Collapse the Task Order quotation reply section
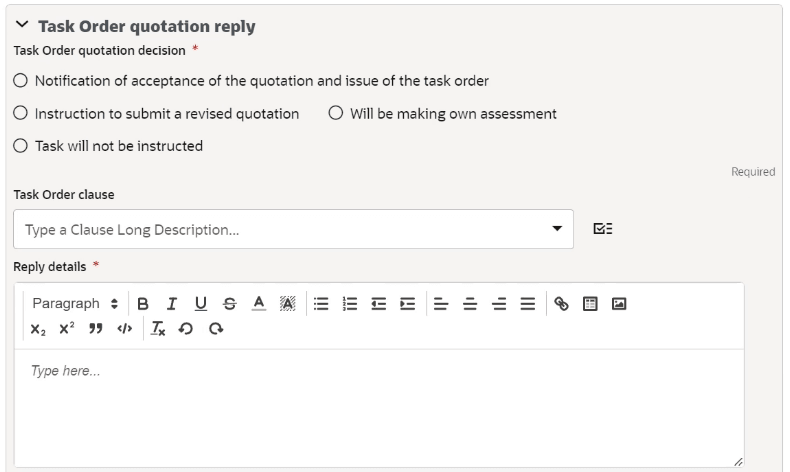The height and width of the screenshot is (472, 790). (22, 24)
